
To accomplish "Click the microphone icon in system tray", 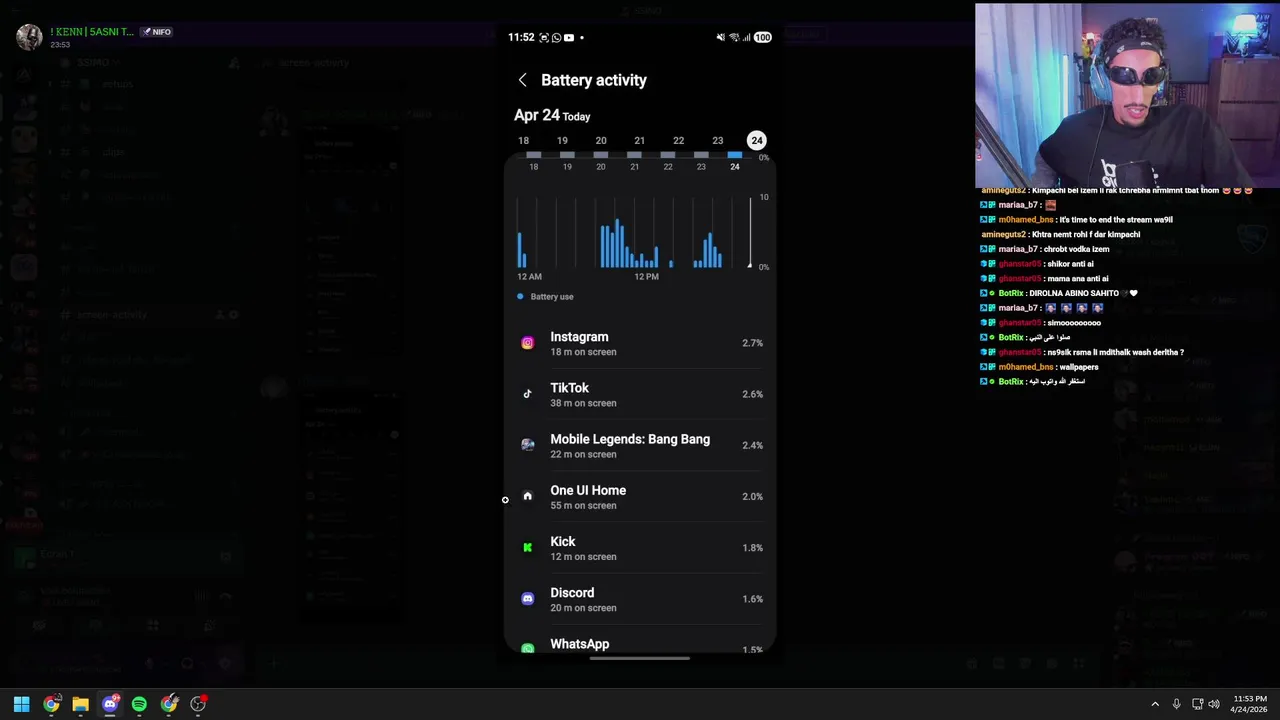I will pos(1176,704).
